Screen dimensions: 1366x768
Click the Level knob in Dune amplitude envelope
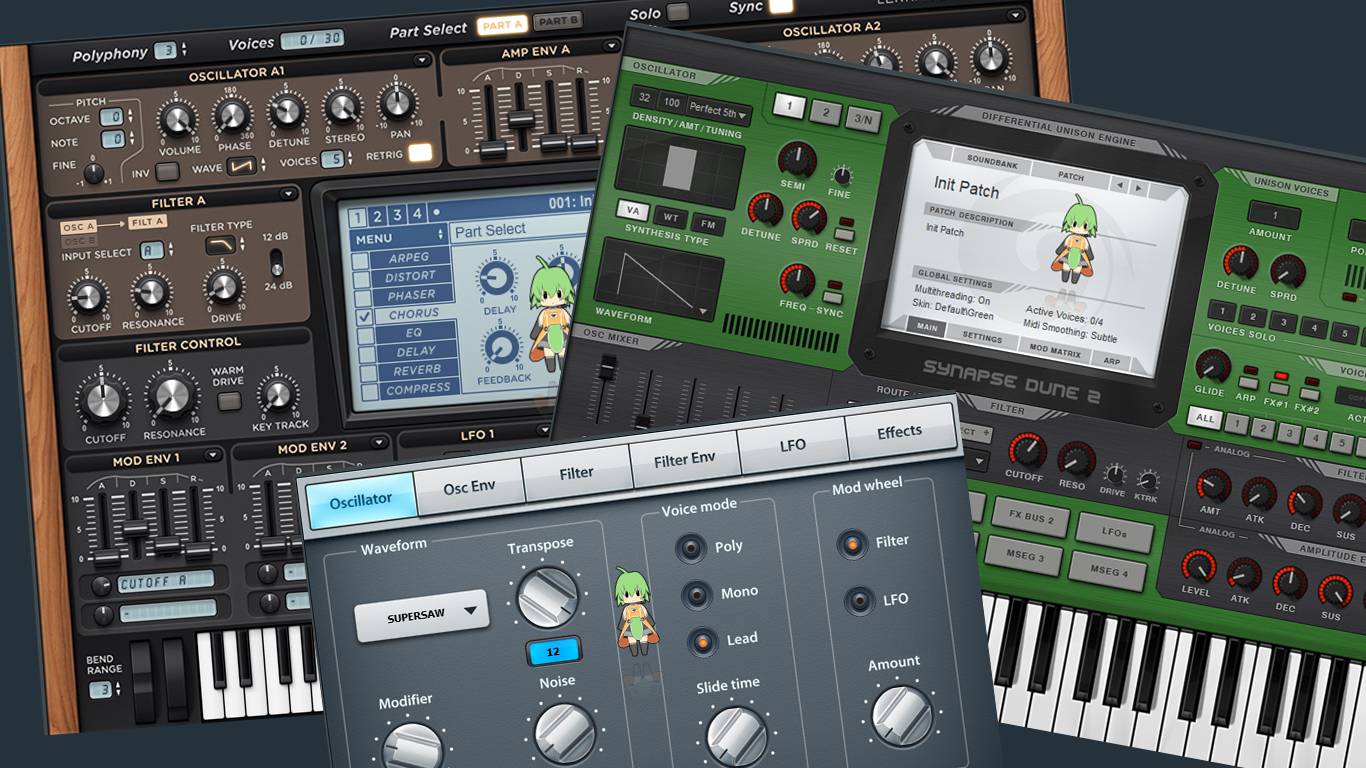coord(1197,567)
